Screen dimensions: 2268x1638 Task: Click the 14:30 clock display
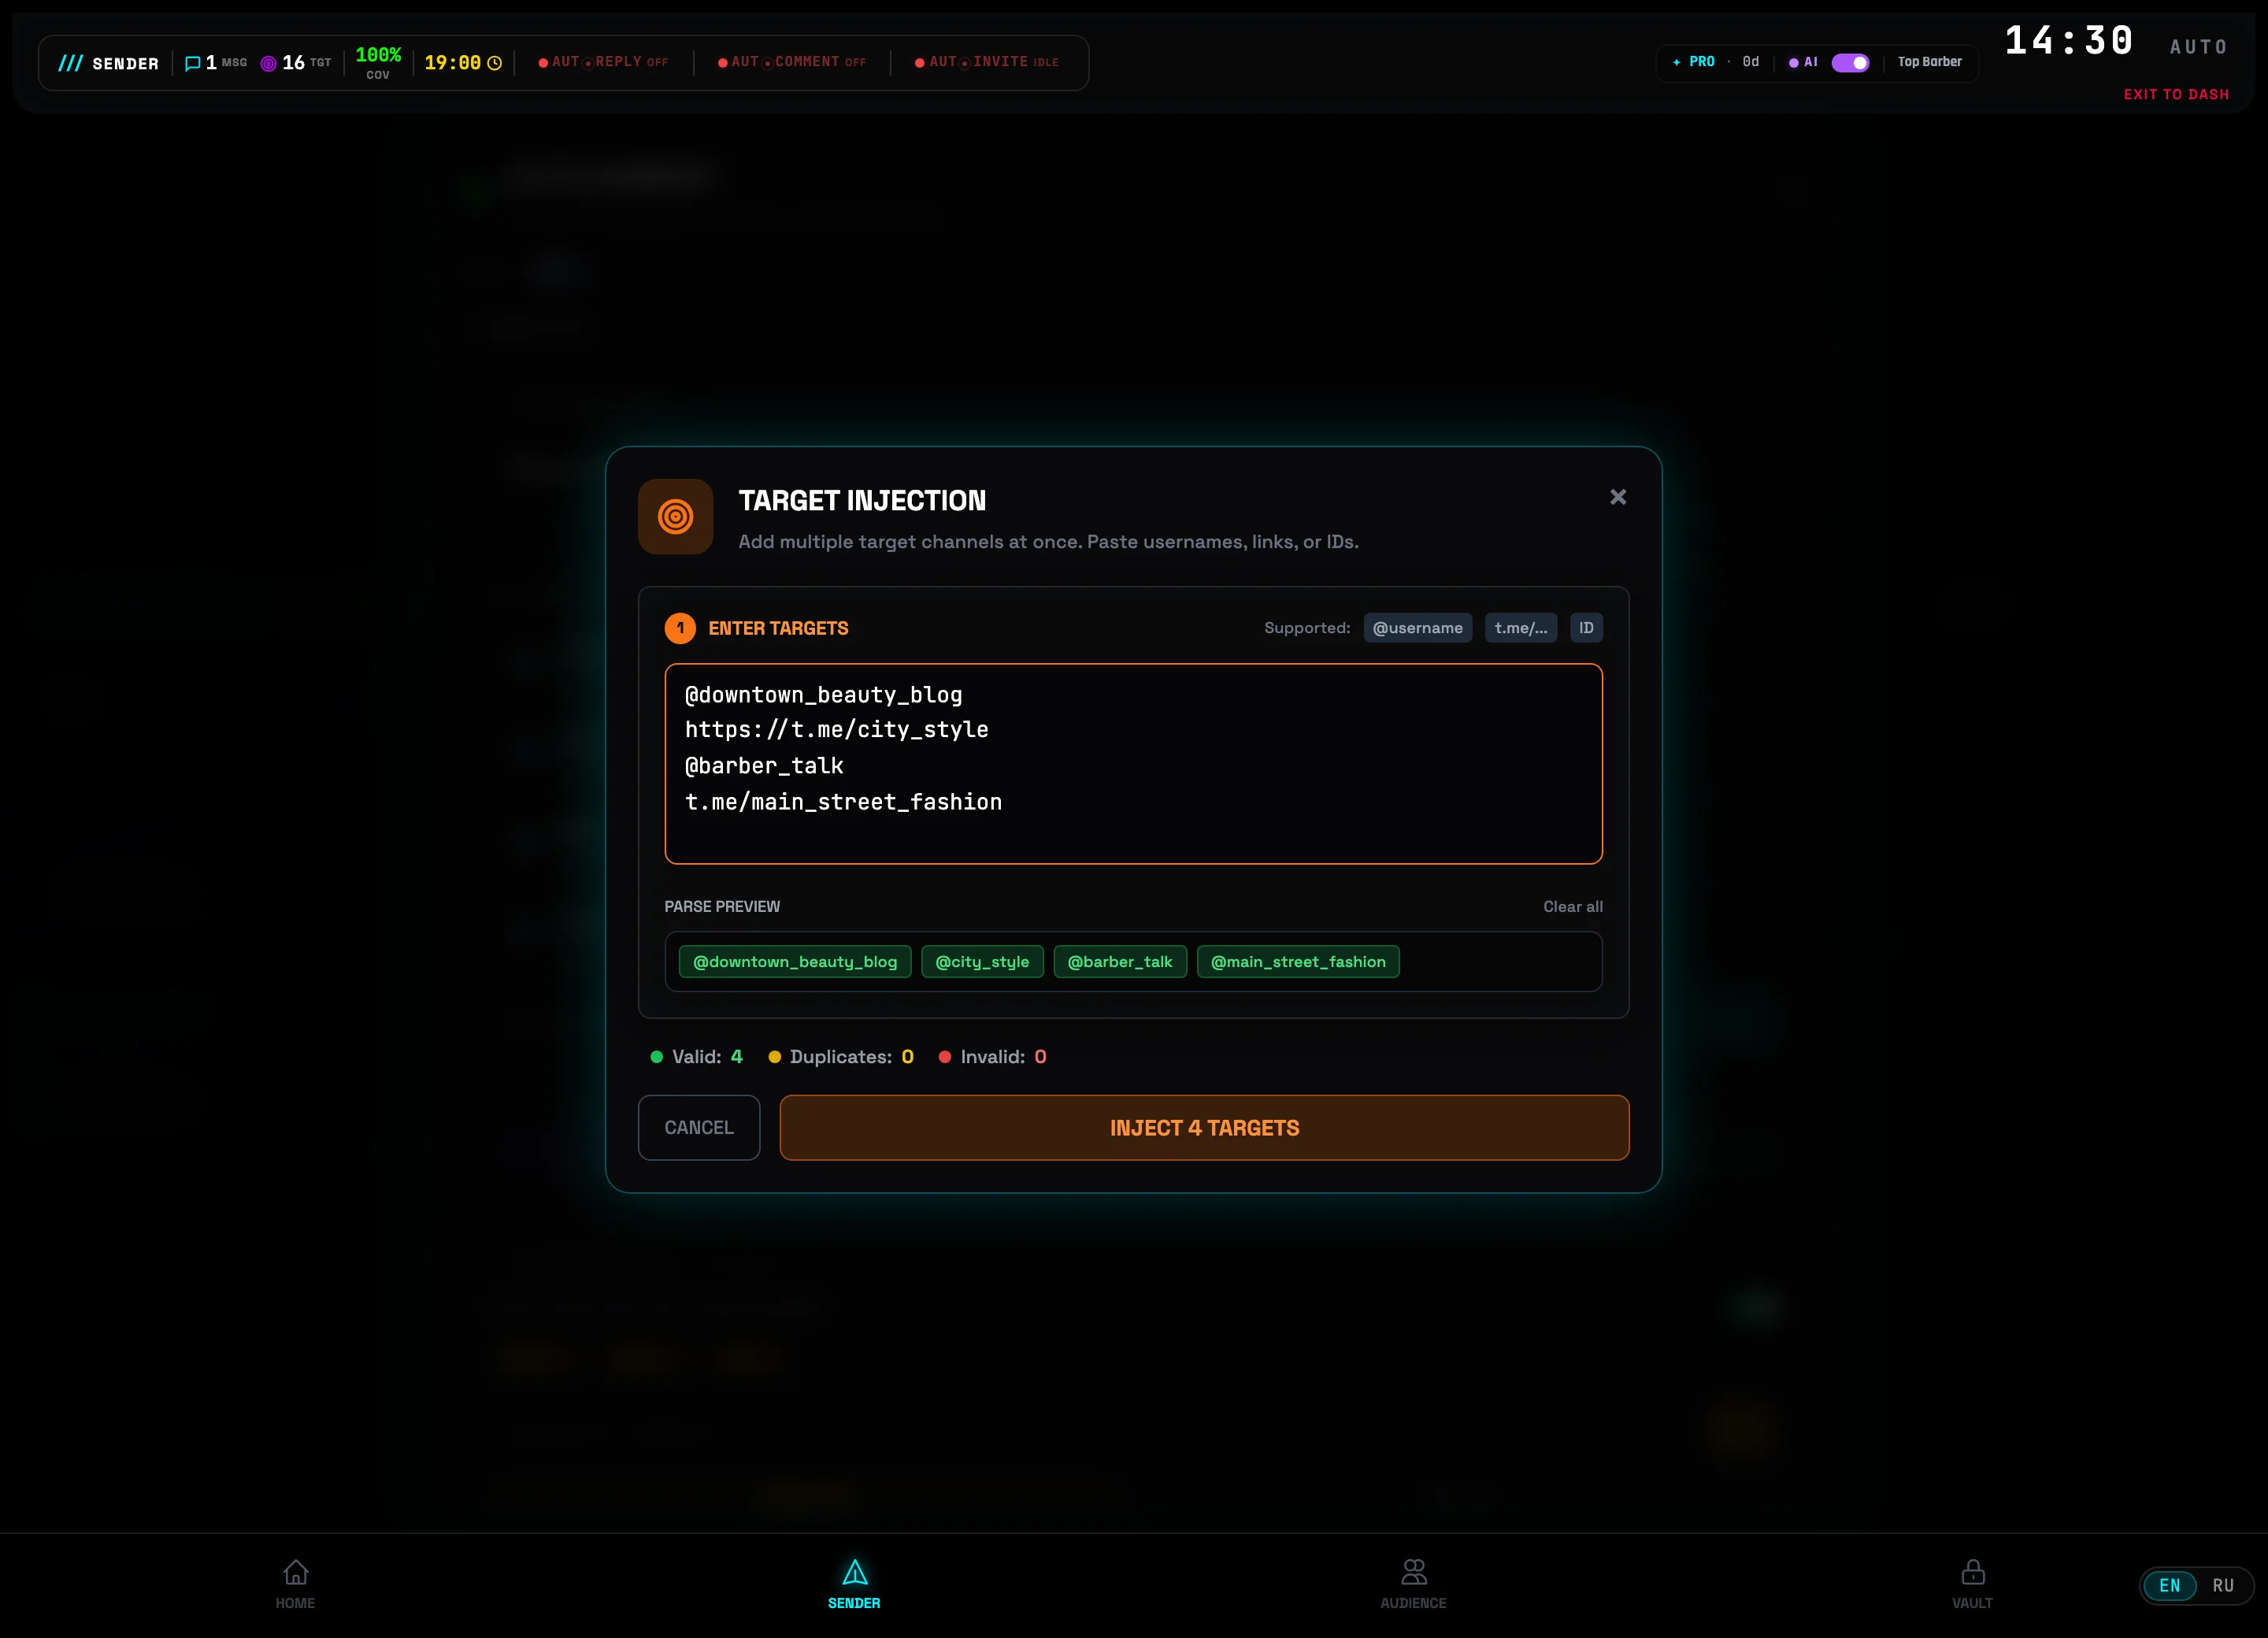[x=2069, y=41]
